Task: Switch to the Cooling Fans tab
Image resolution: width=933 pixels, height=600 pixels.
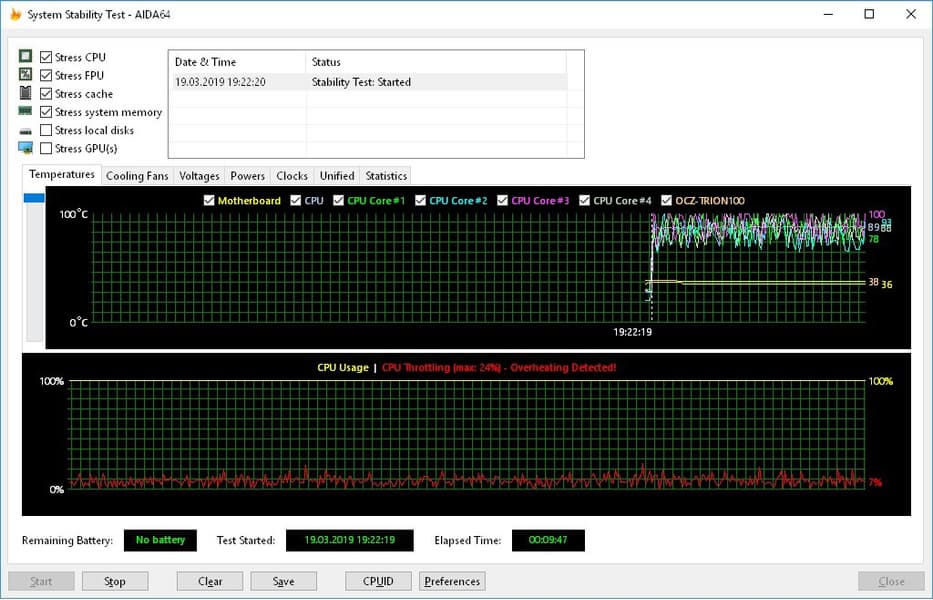Action: (137, 176)
